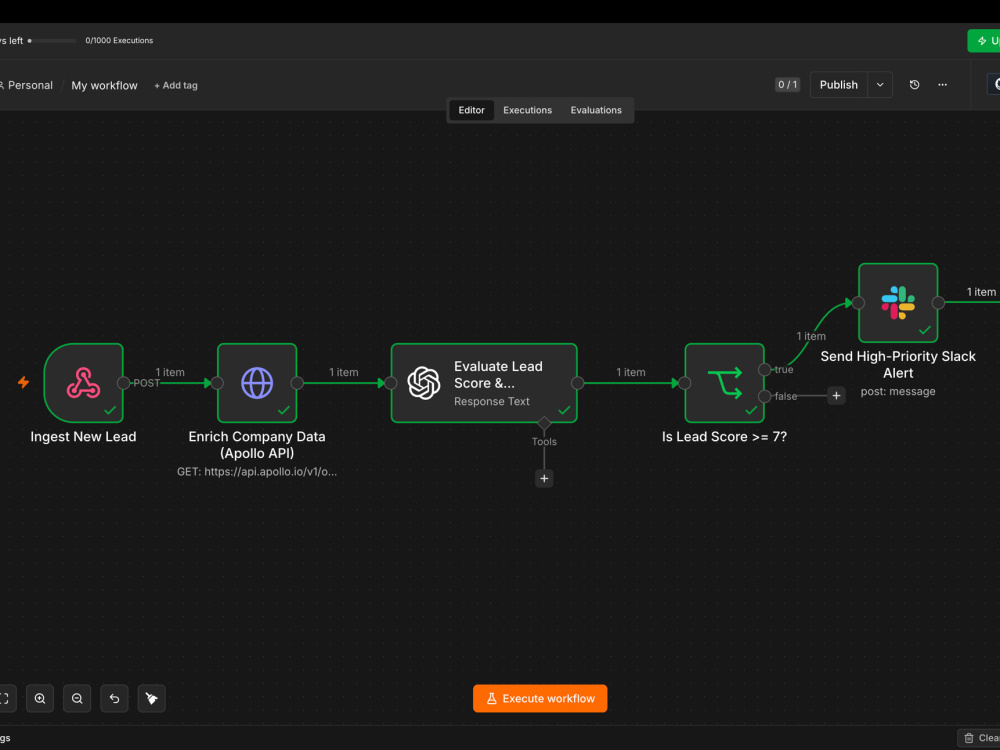Click the Clear button with trash icon
Image resolution: width=1000 pixels, height=750 pixels.
(979, 738)
